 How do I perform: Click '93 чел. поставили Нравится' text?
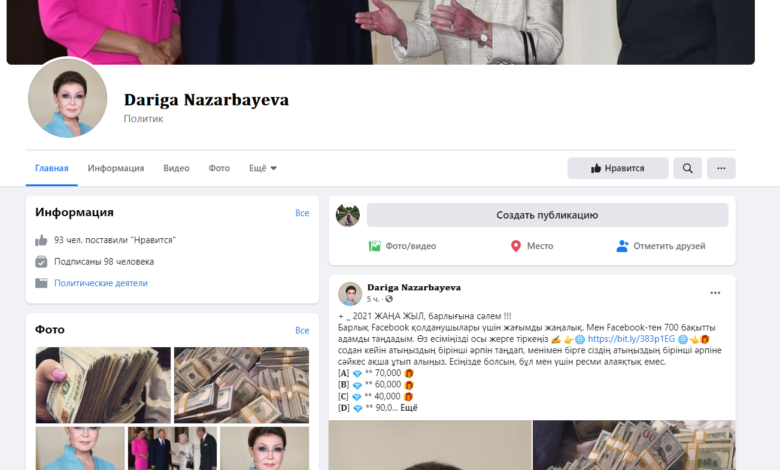(115, 240)
